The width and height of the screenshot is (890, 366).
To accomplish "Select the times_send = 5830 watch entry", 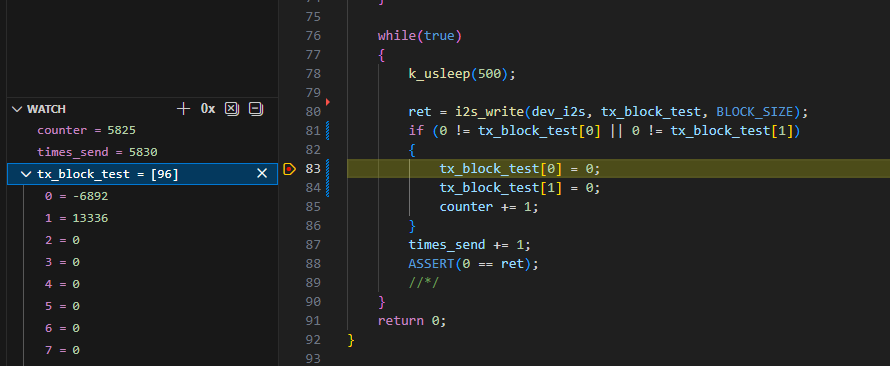I will [142, 152].
